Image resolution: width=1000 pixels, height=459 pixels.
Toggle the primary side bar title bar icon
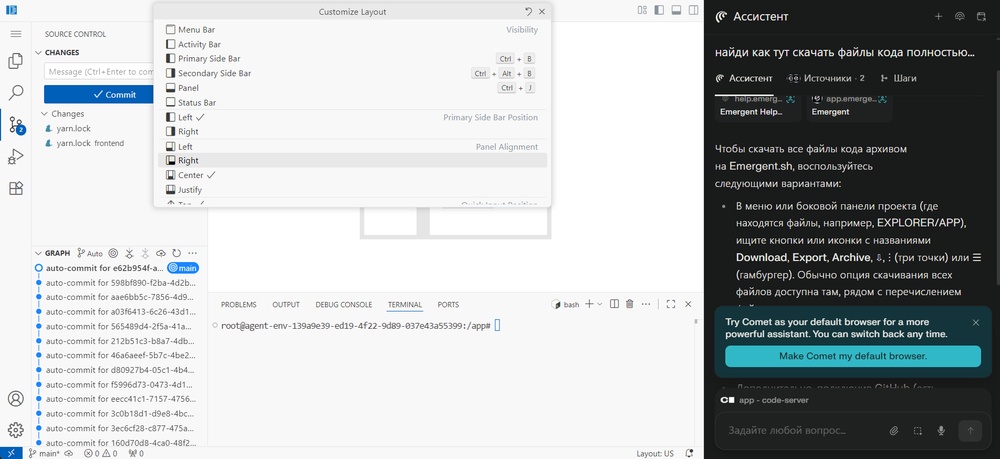[659, 10]
